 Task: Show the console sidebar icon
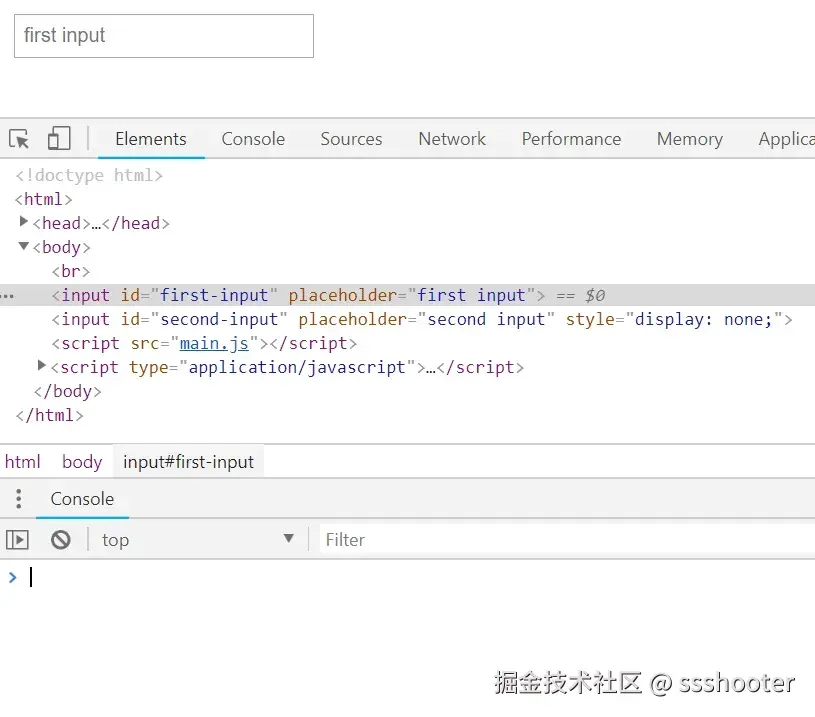point(18,540)
